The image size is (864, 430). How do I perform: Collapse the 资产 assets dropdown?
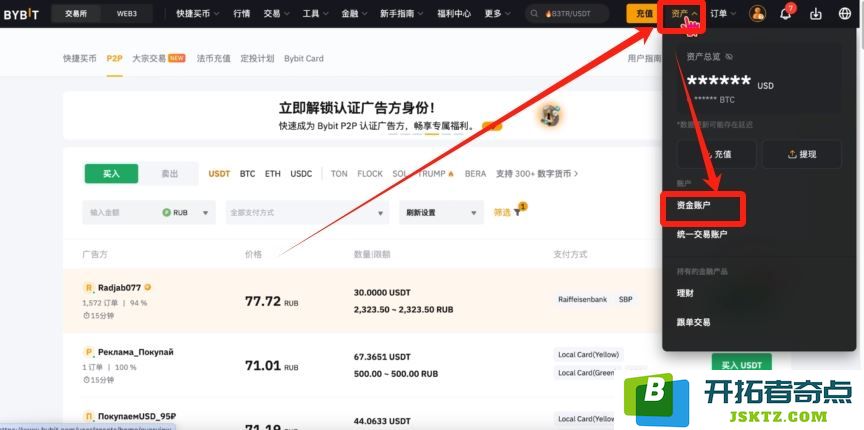click(684, 13)
